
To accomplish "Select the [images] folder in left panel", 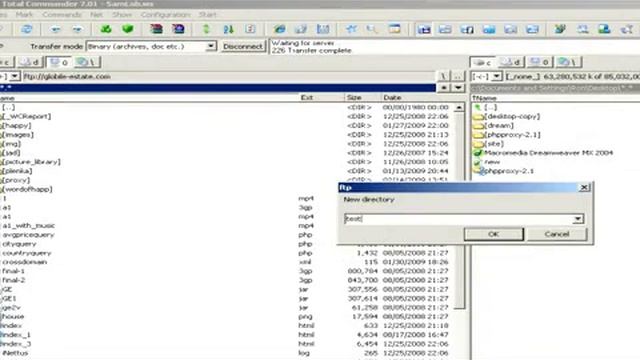I will [18, 135].
